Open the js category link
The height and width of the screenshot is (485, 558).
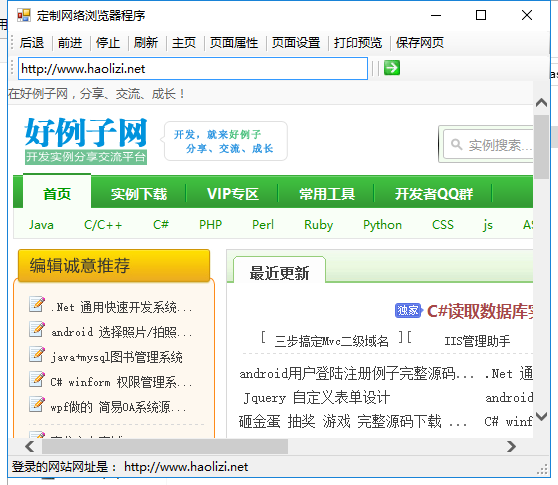(488, 225)
